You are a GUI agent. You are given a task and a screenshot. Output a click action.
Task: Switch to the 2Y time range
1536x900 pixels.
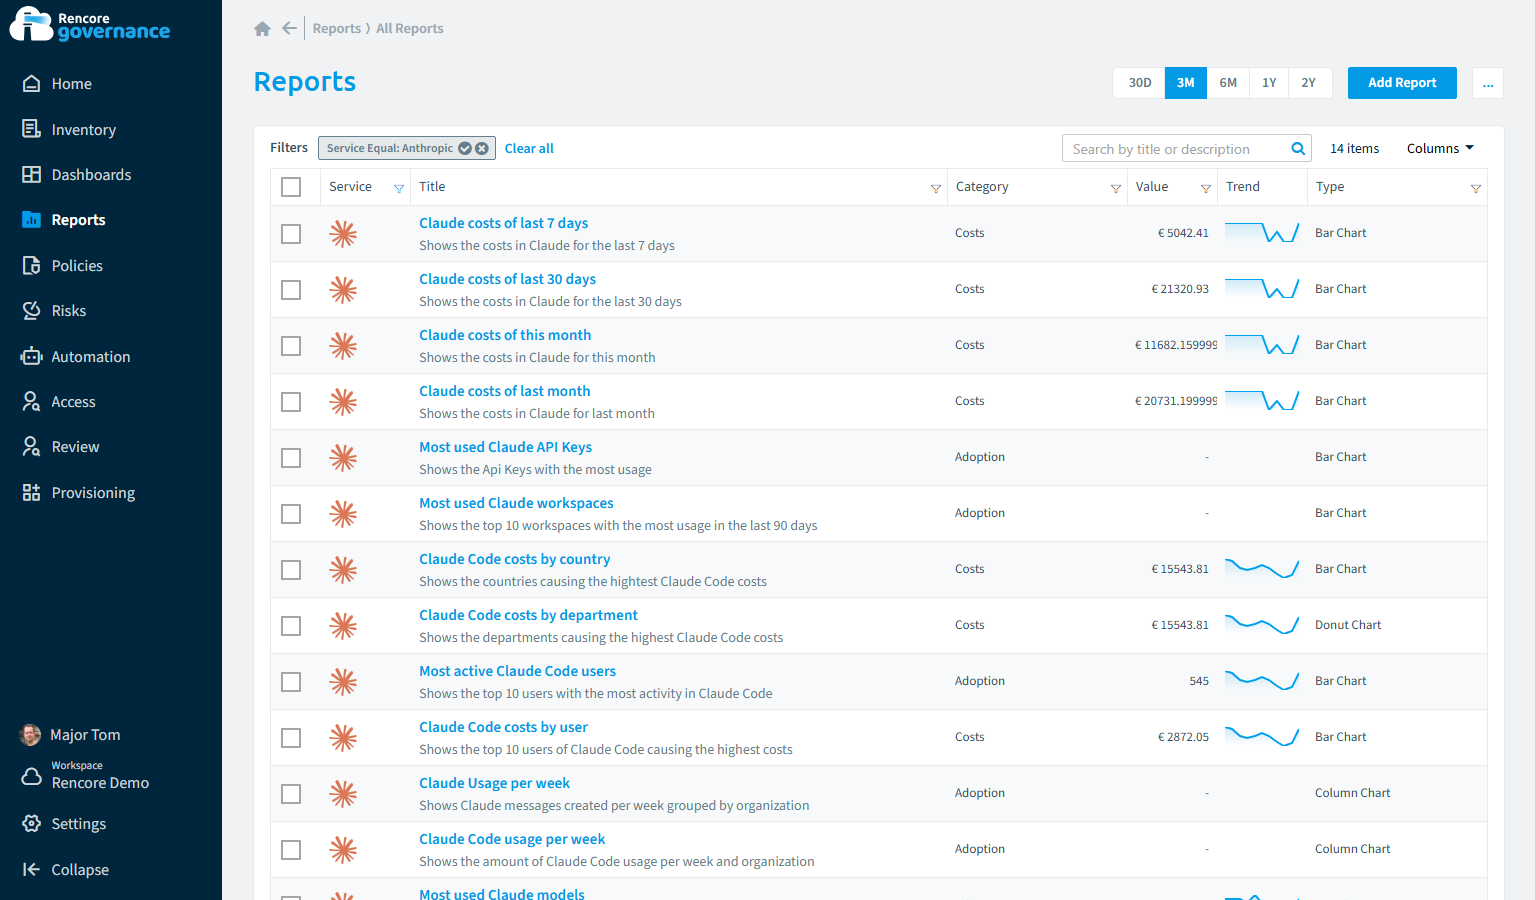point(1309,83)
